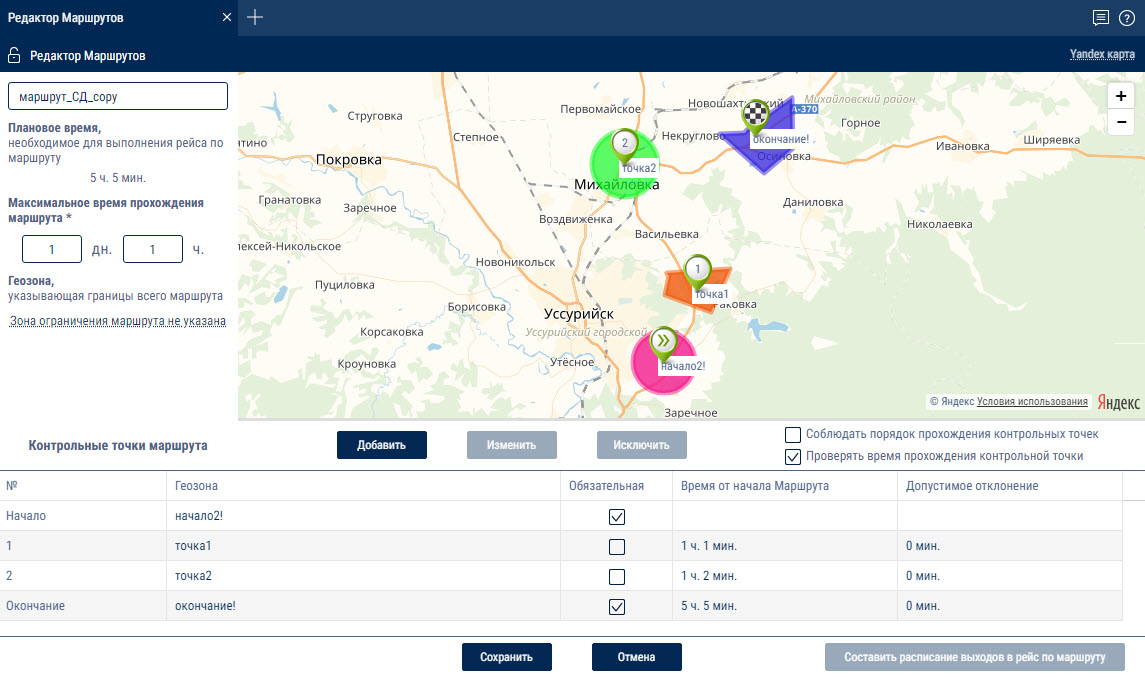Image resolution: width=1145 pixels, height=681 pixels.
Task: Uncheck Обязательная for окончание! row
Action: (617, 607)
